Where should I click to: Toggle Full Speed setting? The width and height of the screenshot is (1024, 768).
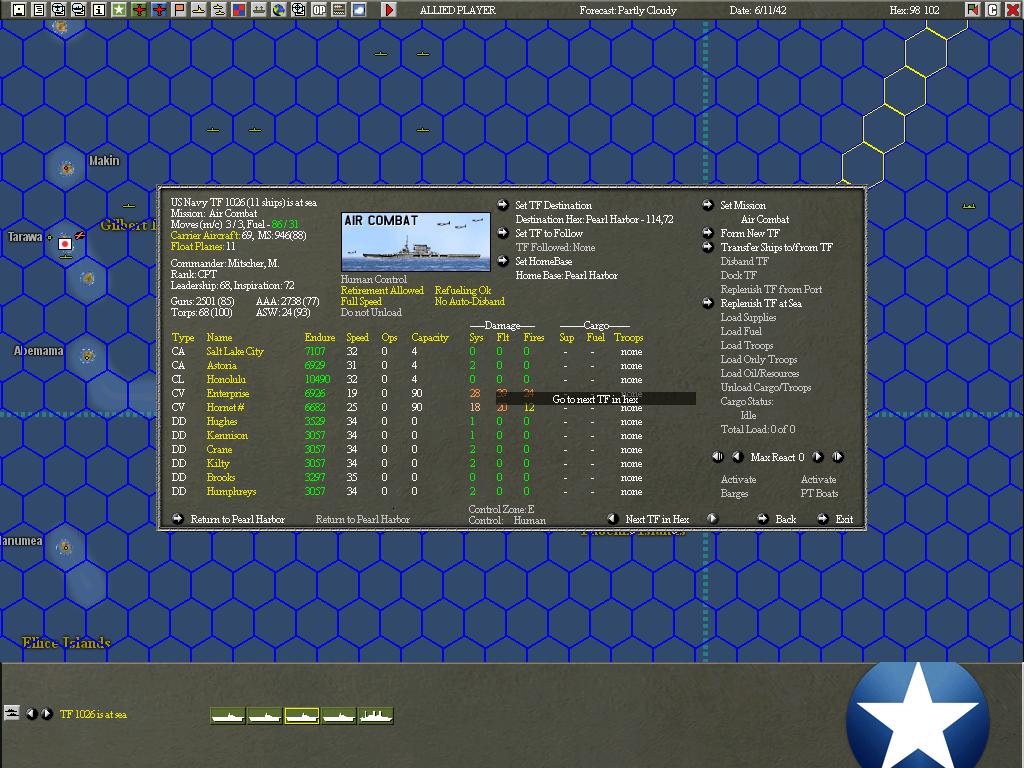pyautogui.click(x=361, y=302)
